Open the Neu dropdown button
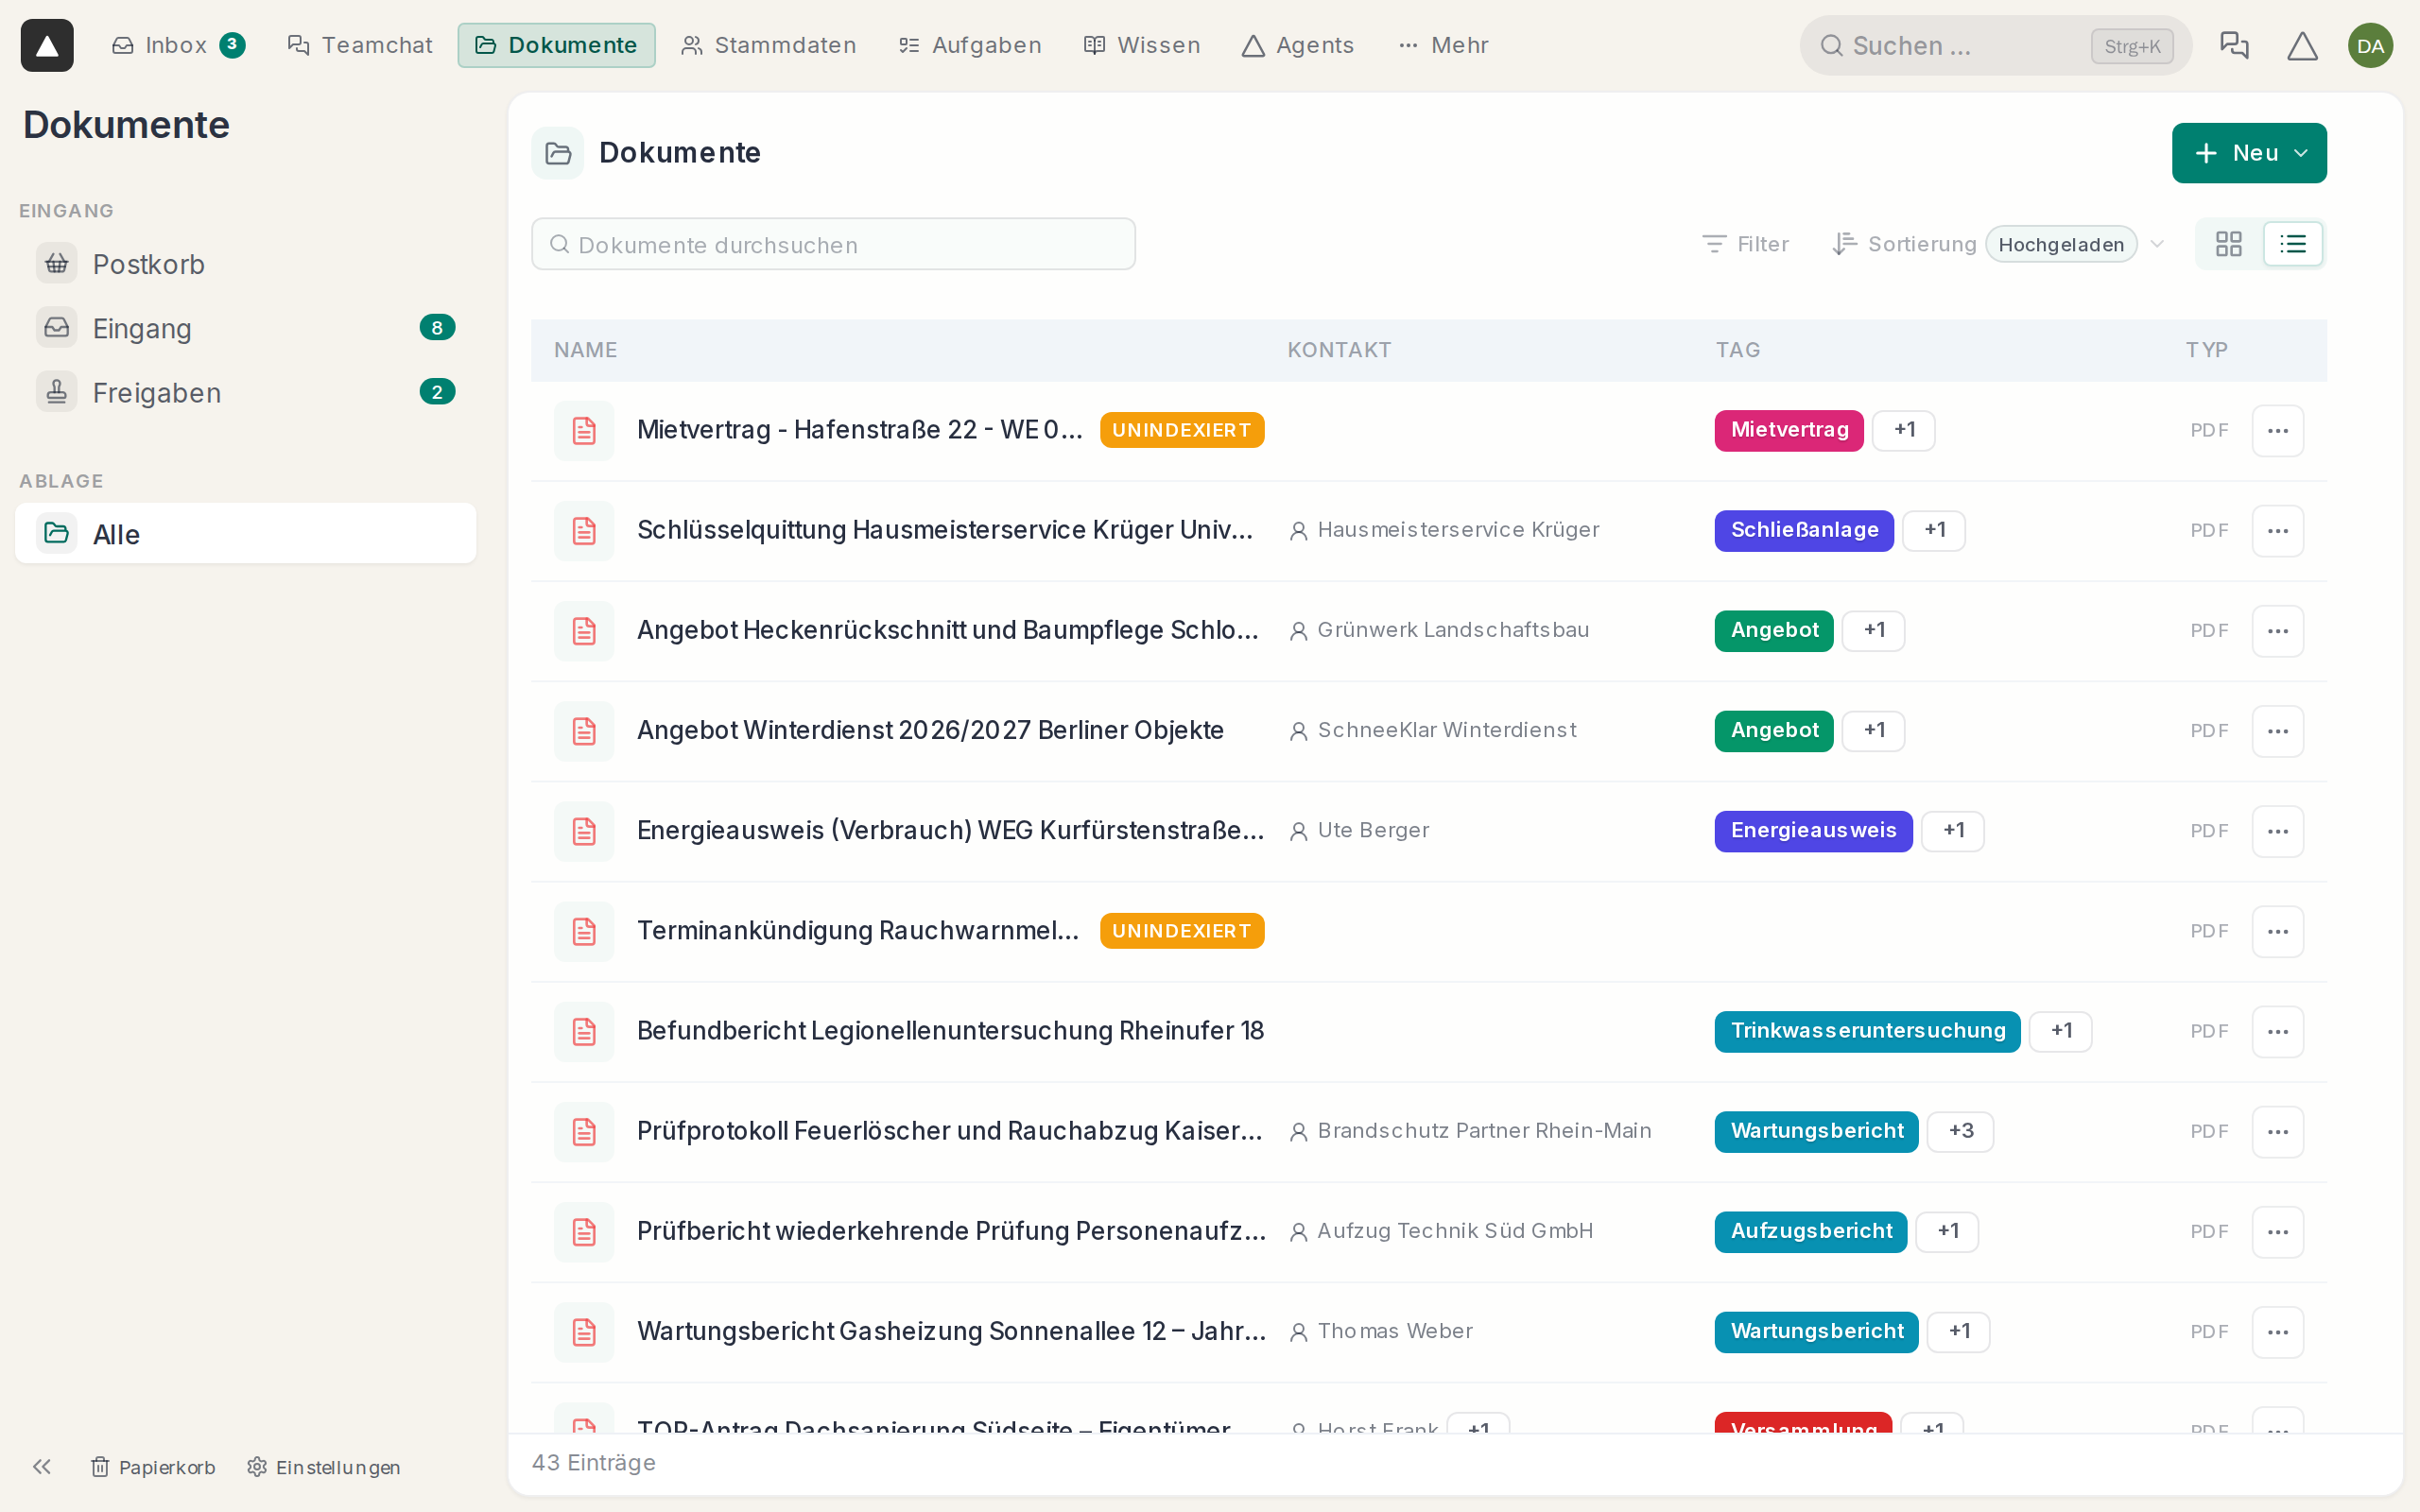The image size is (2420, 1512). pos(2249,153)
